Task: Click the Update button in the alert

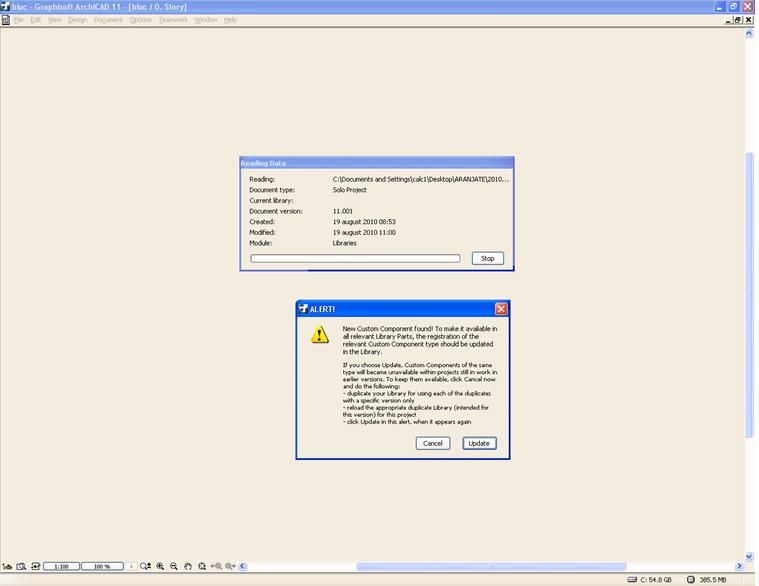Action: [479, 443]
